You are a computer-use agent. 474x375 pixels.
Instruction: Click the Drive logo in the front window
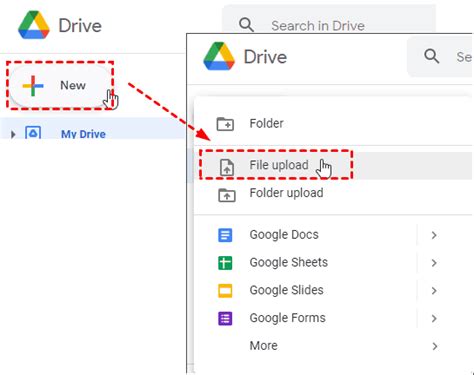pyautogui.click(x=219, y=56)
